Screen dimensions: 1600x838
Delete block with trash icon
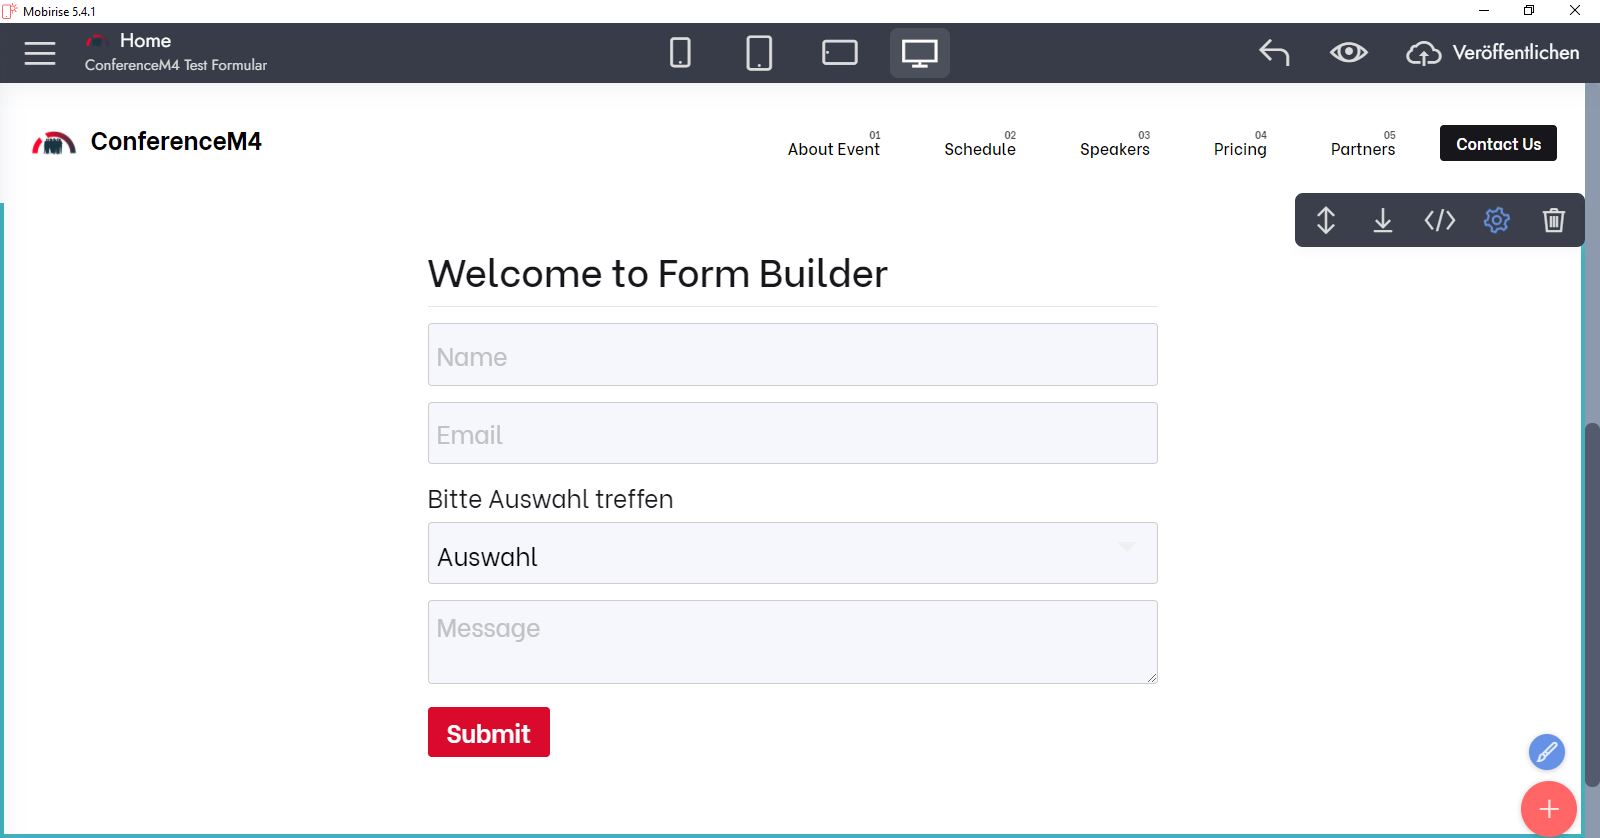tap(1553, 220)
